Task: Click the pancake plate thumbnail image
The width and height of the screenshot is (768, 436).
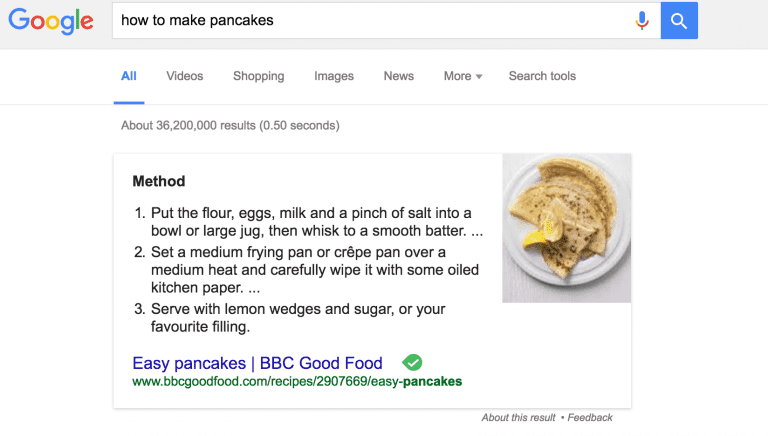Action: (x=566, y=228)
